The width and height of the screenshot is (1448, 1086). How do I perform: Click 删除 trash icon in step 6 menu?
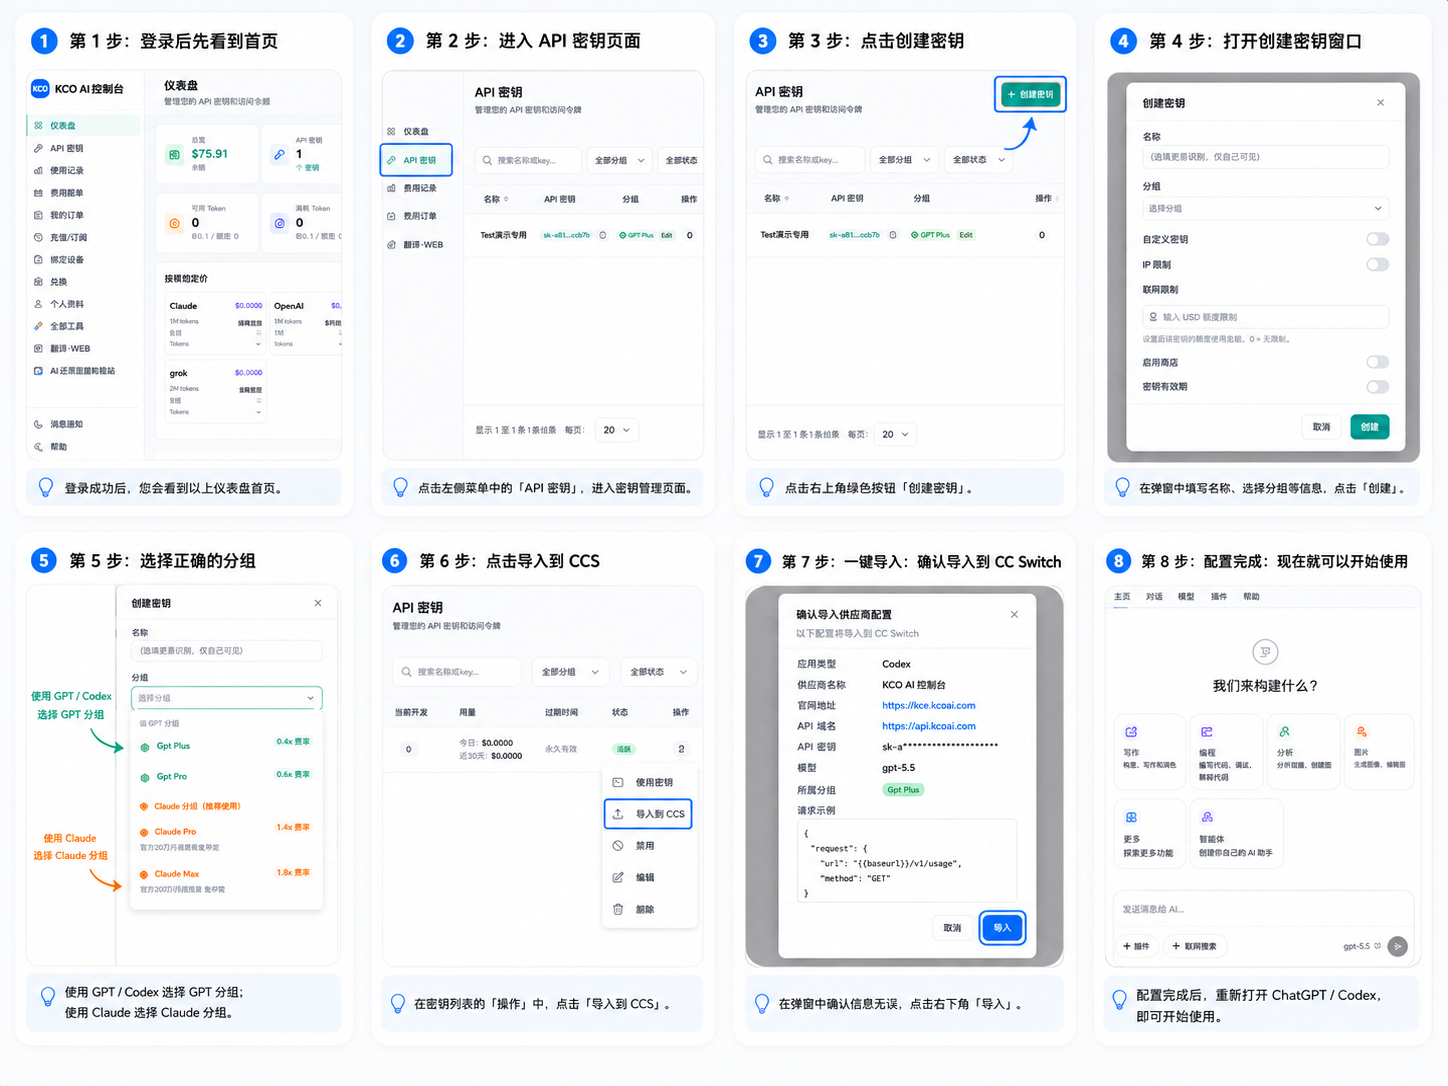tap(618, 909)
